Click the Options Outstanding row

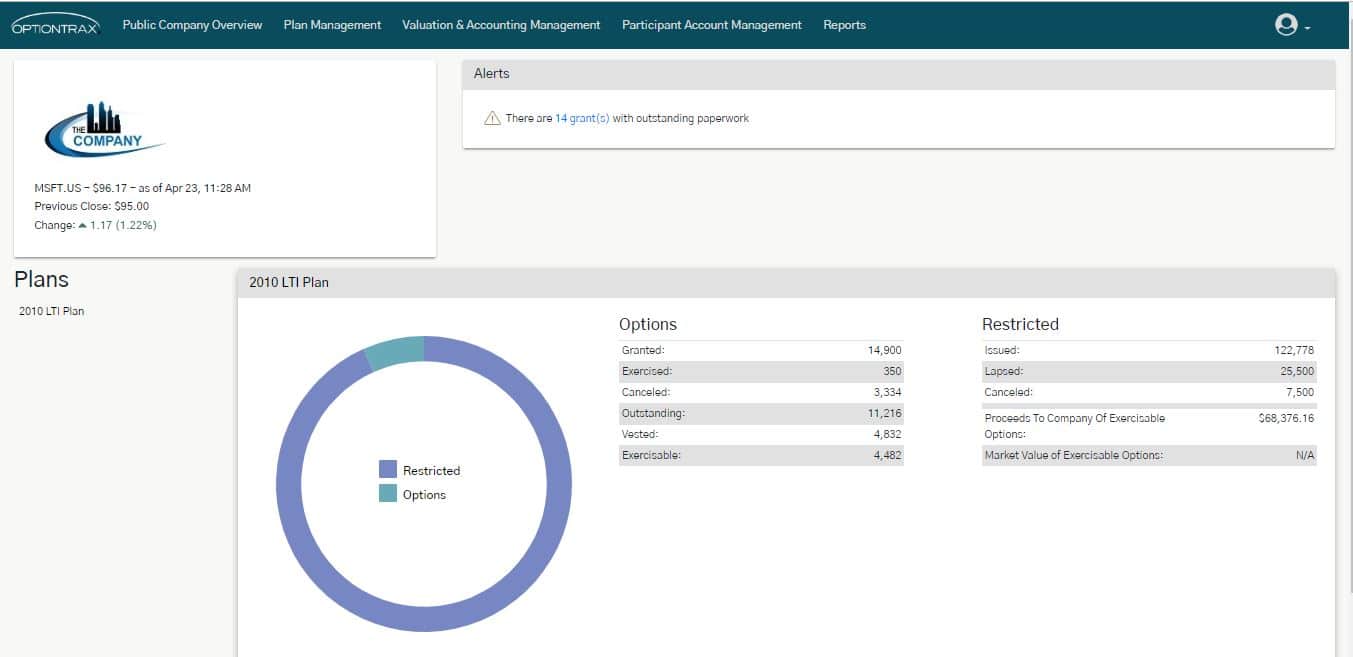tap(760, 413)
